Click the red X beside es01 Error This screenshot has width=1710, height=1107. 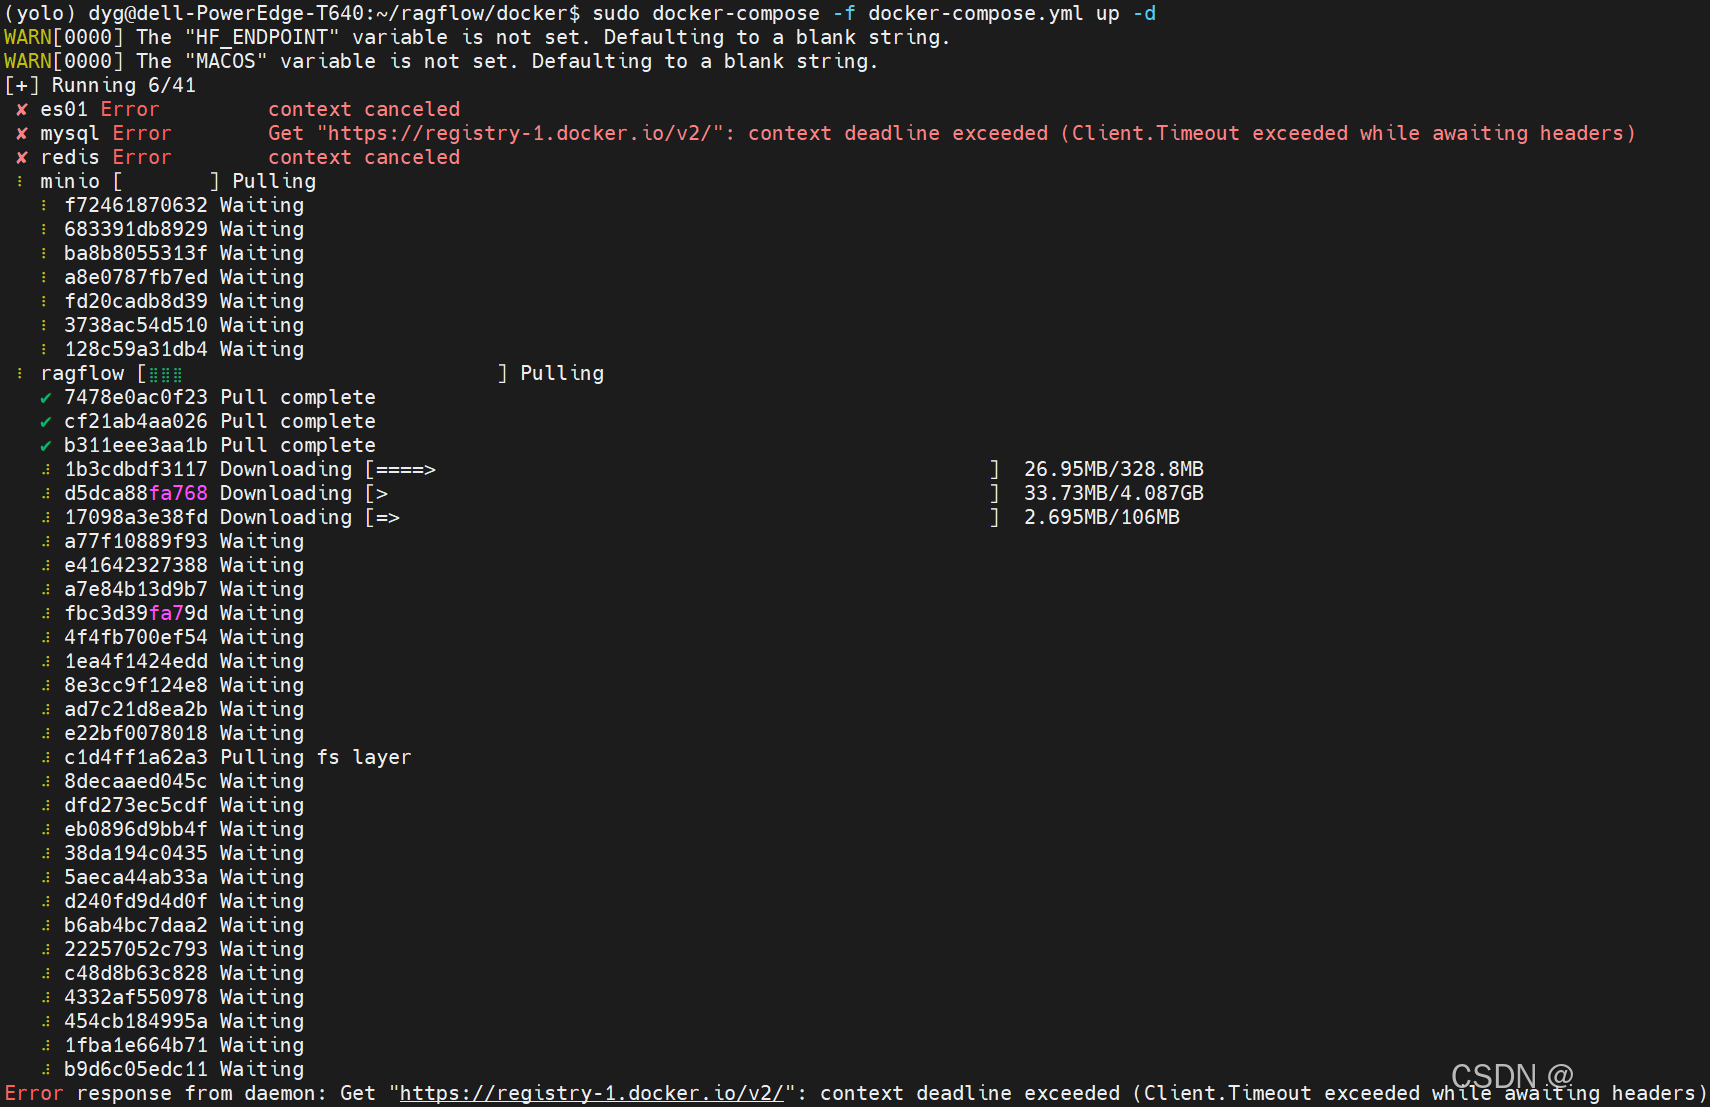point(22,109)
